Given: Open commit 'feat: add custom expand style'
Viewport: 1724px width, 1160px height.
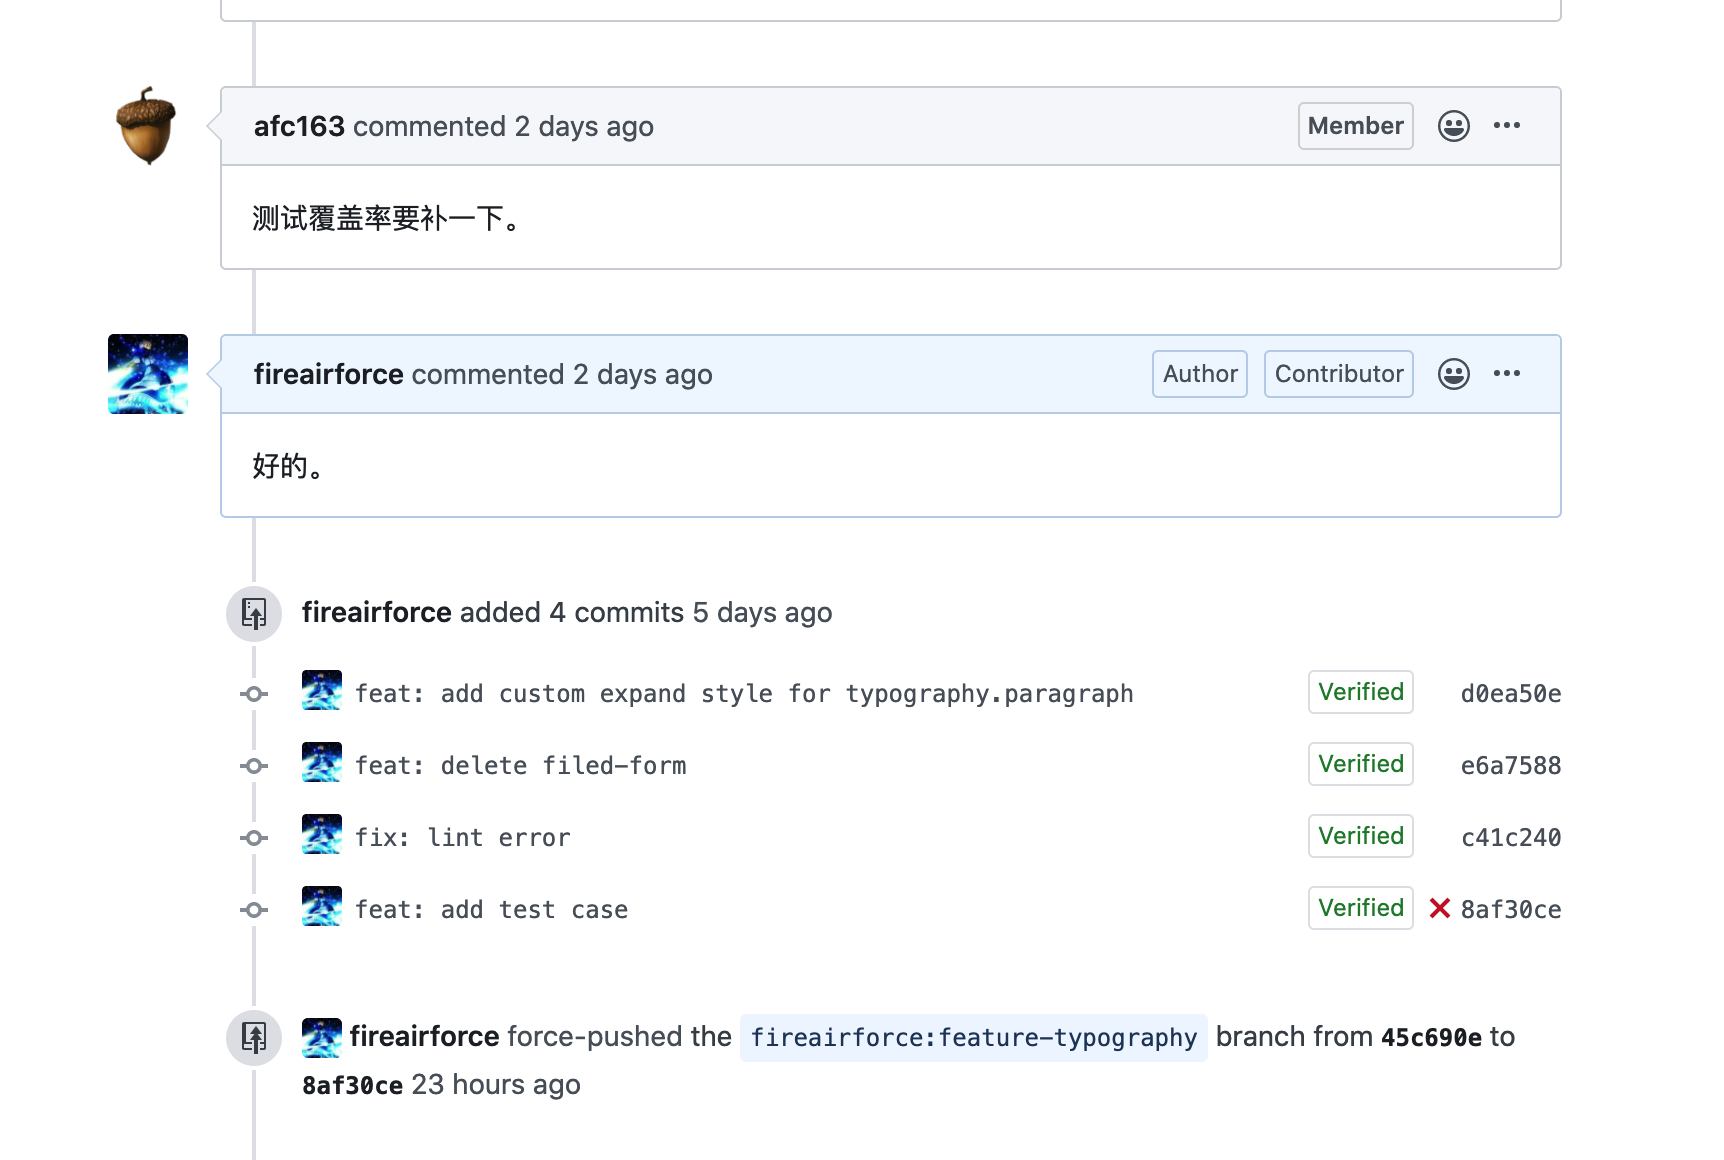Looking at the screenshot, I should [x=743, y=694].
